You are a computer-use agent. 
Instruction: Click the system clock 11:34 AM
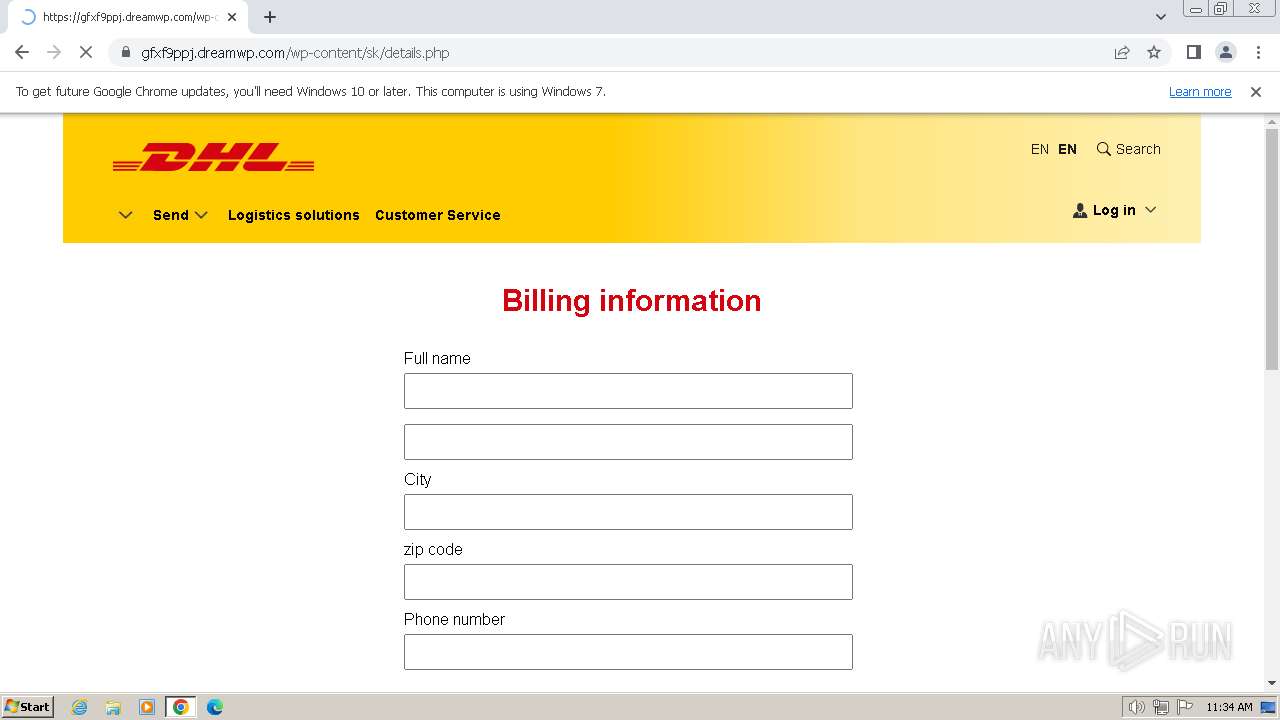coord(1229,707)
